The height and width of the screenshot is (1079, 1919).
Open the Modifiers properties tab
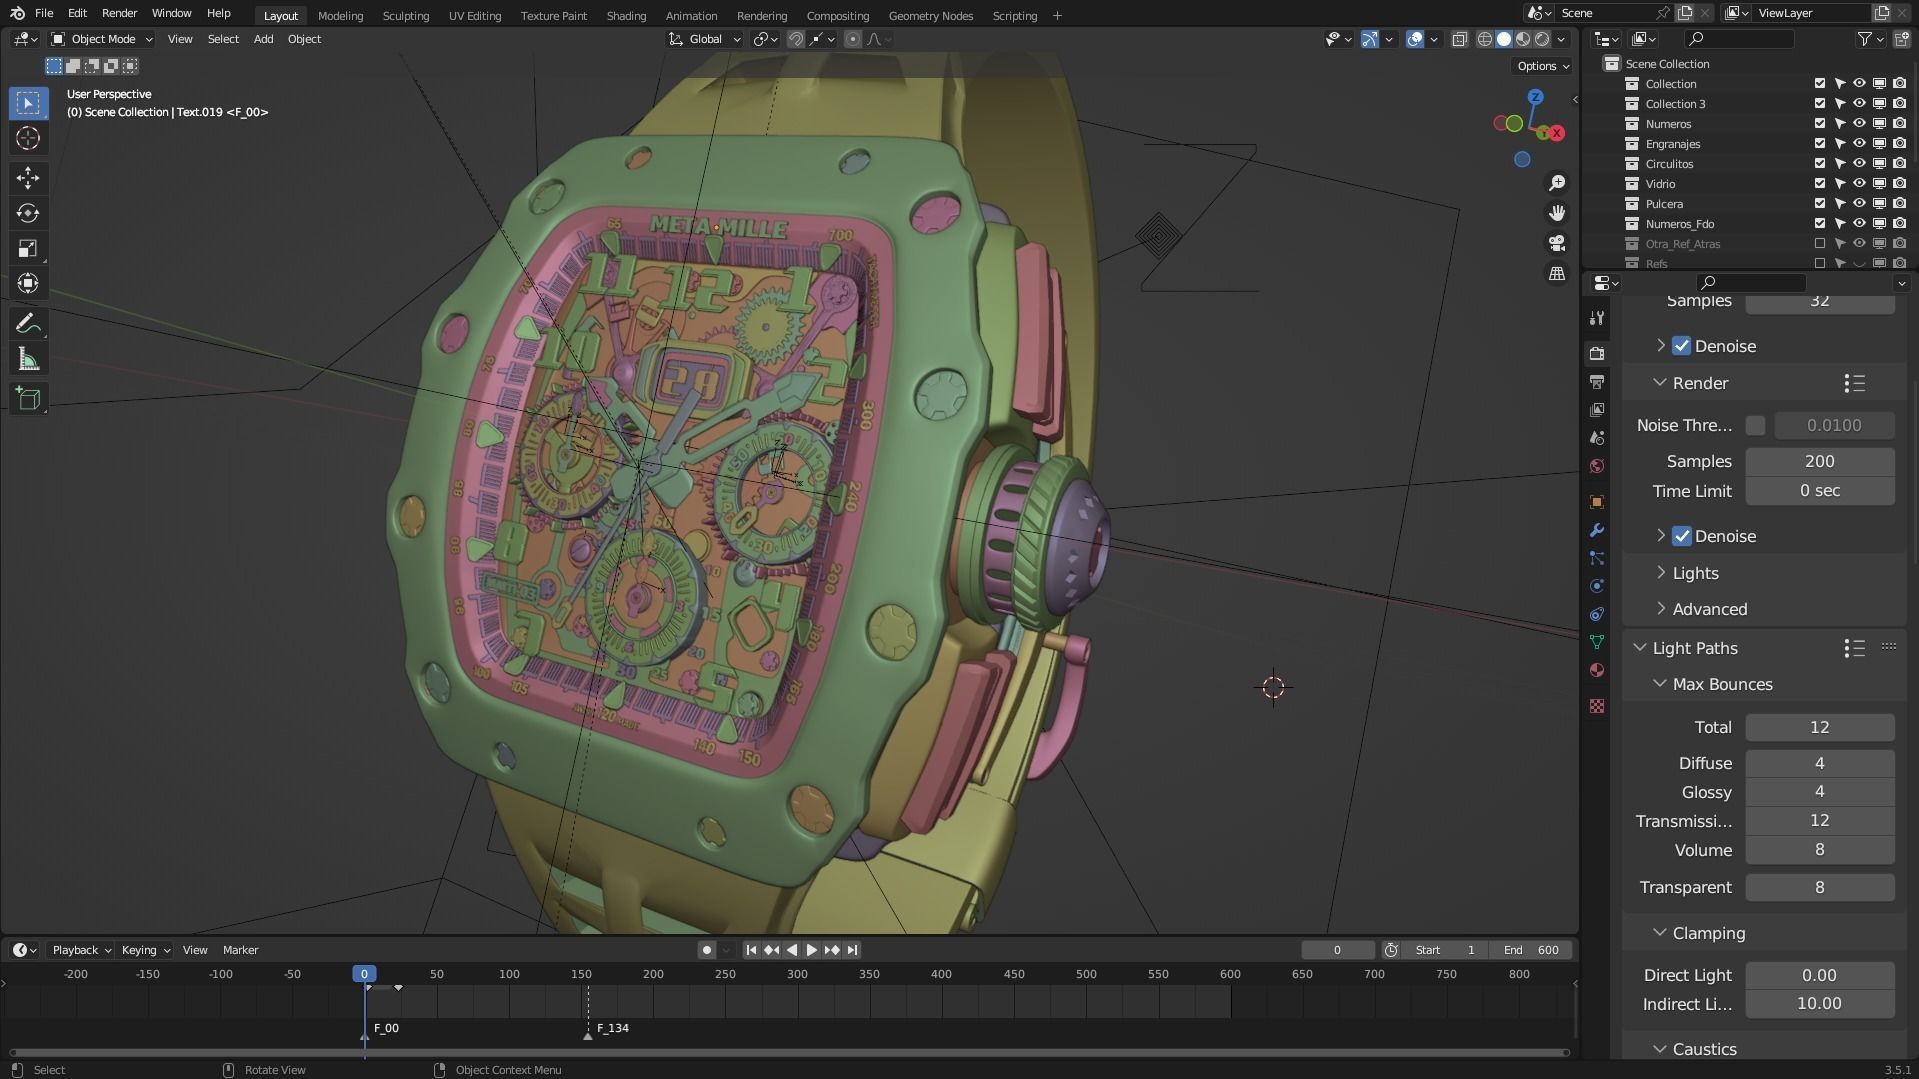coord(1597,530)
